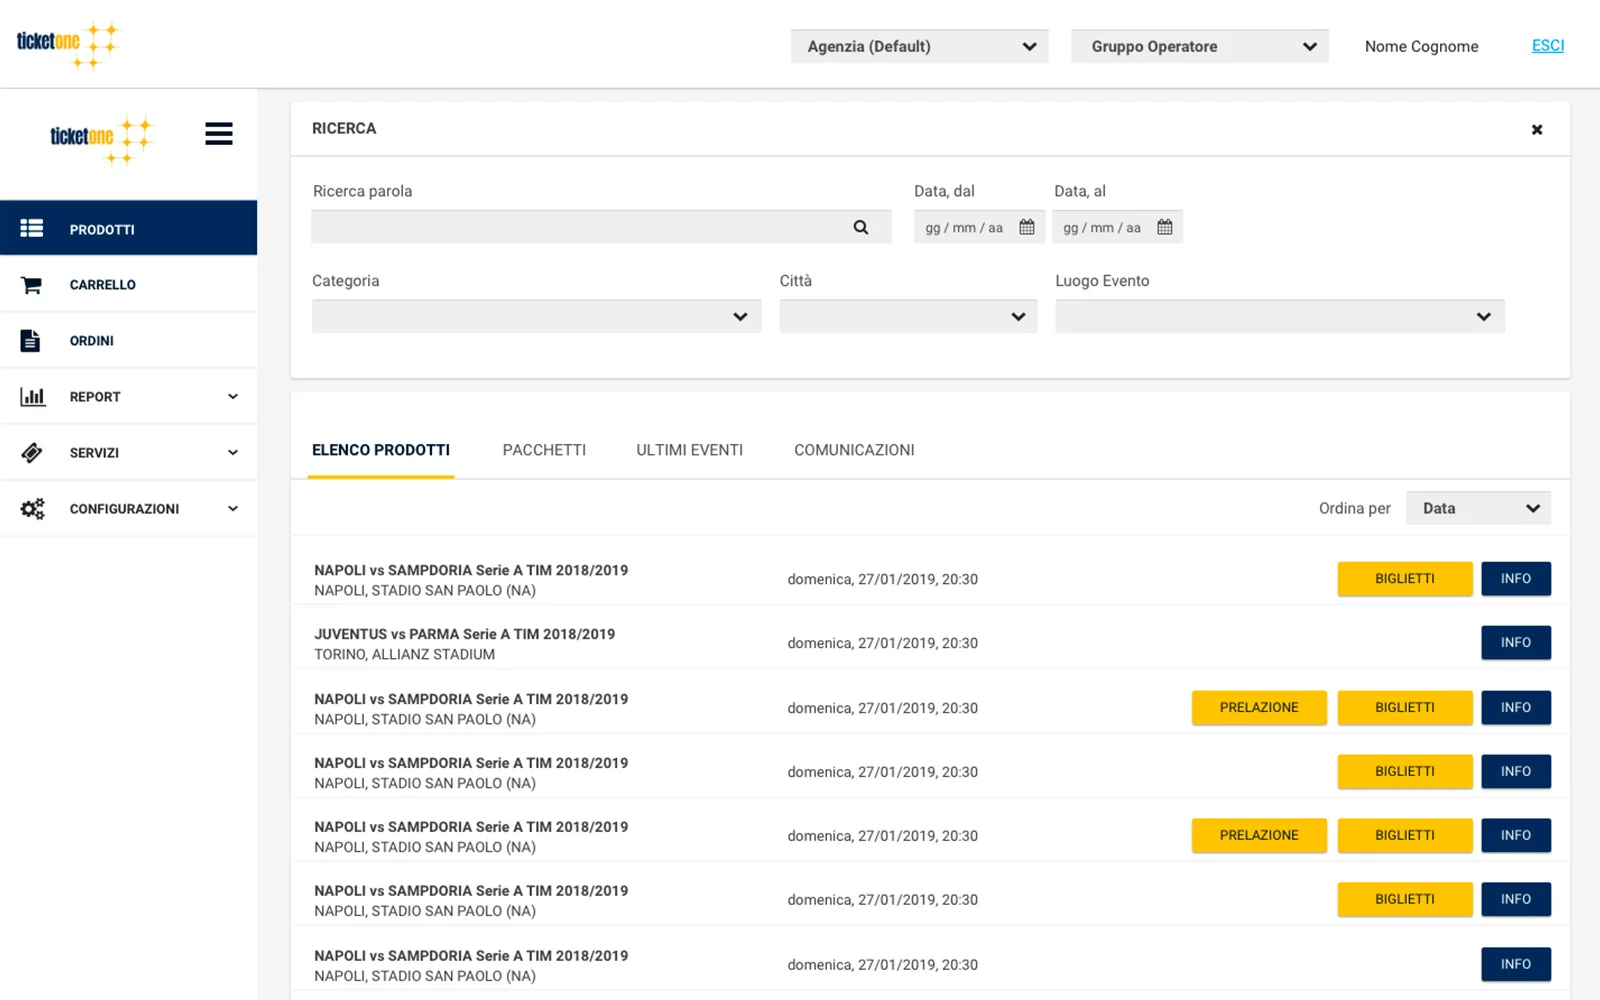Click Biglietti in fifth product row
1600x1000 pixels.
1405,836
